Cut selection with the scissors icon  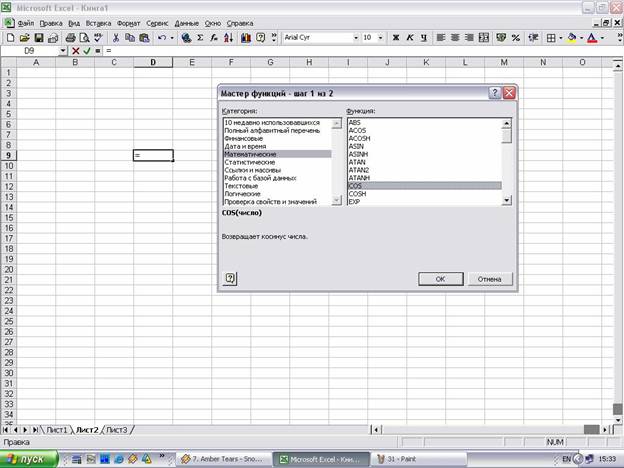(116, 38)
